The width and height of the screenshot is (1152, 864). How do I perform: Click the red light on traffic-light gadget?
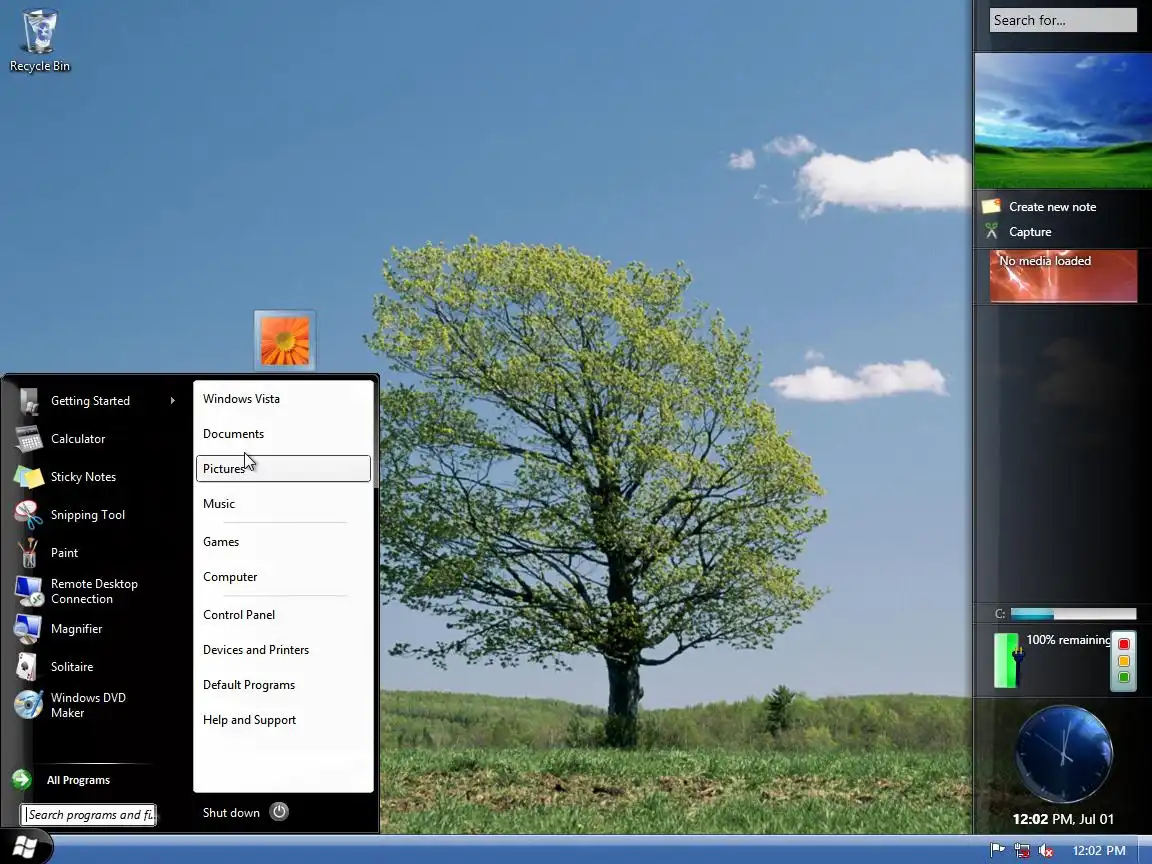[x=1123, y=644]
